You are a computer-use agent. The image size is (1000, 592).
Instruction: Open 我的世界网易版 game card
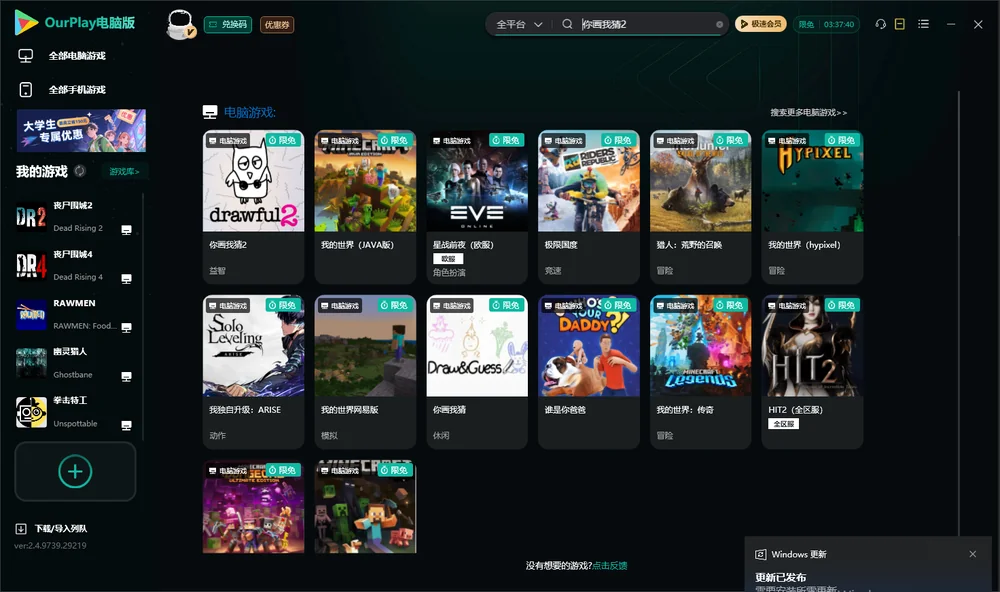pyautogui.click(x=365, y=372)
